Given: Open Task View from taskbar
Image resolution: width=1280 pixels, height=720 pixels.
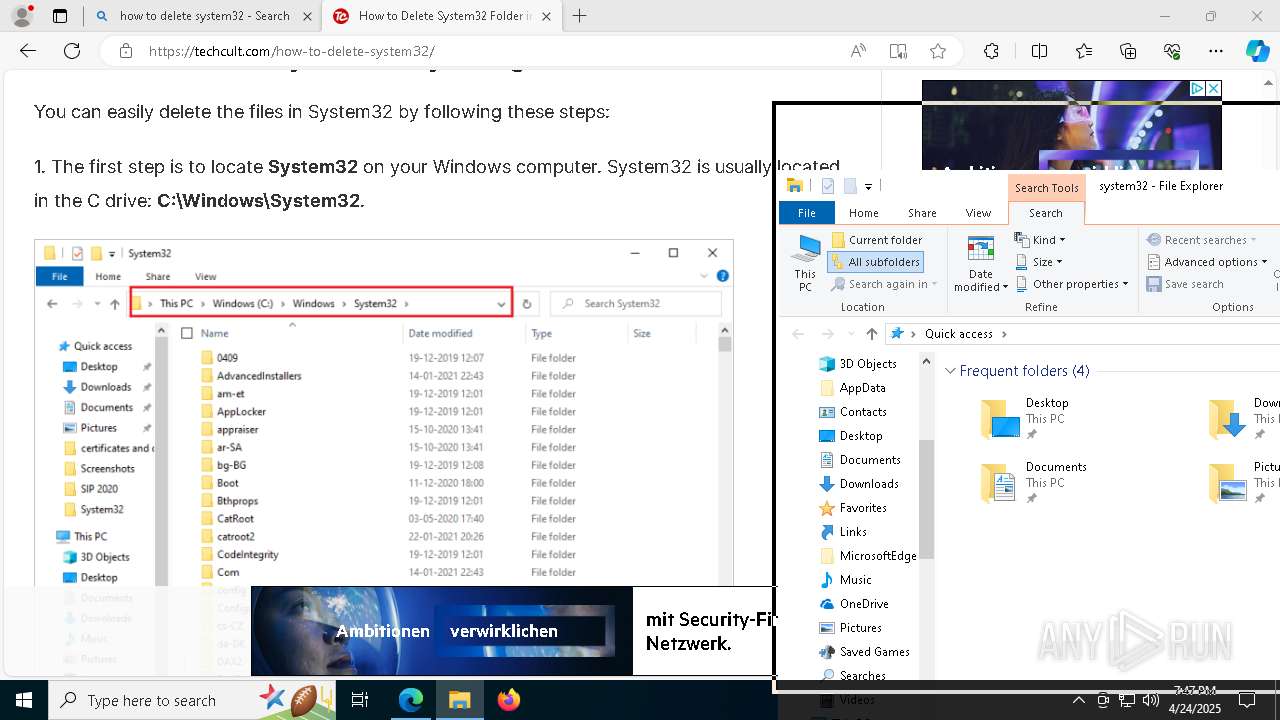Looking at the screenshot, I should point(361,700).
